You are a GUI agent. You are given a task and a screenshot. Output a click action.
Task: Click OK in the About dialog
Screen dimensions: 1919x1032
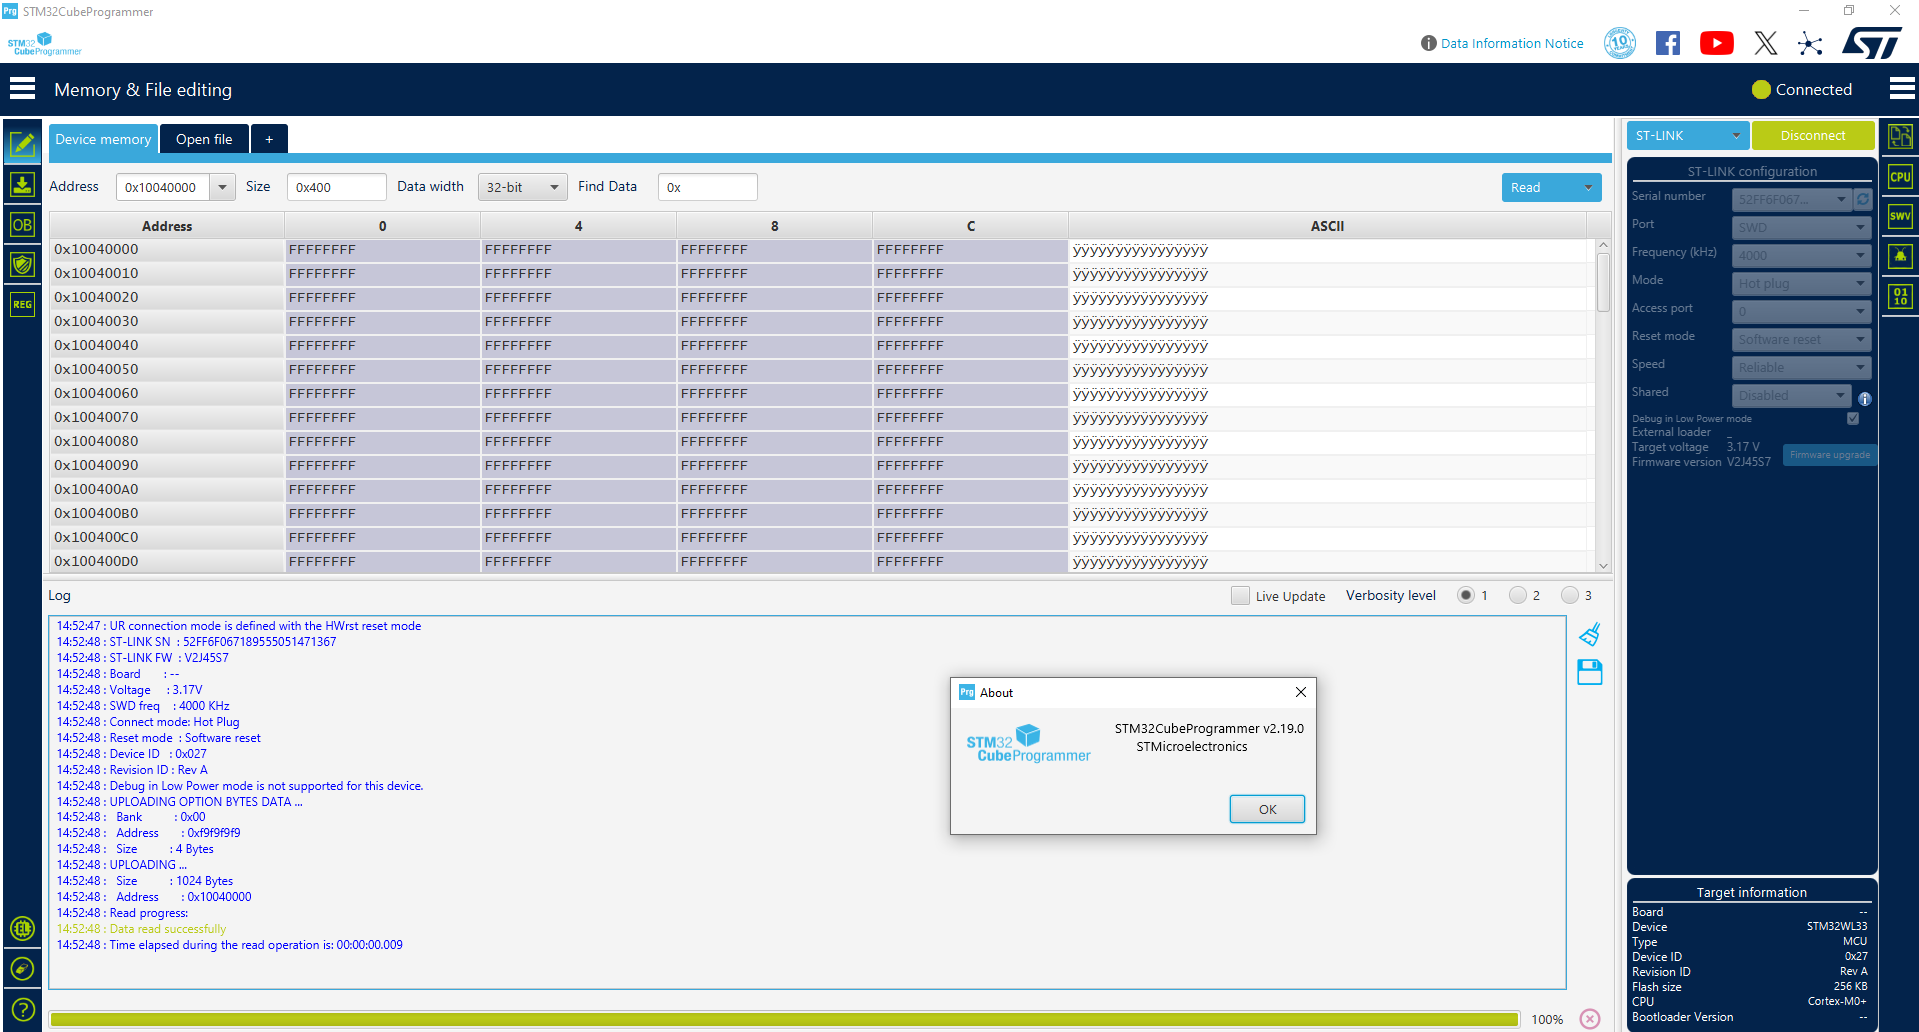click(1267, 809)
